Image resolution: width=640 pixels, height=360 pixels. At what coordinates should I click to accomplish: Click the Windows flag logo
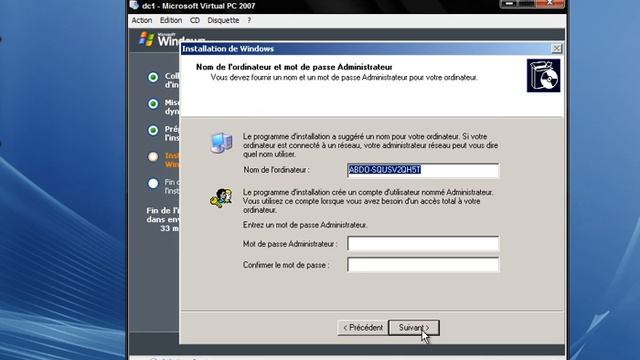pyautogui.click(x=147, y=39)
